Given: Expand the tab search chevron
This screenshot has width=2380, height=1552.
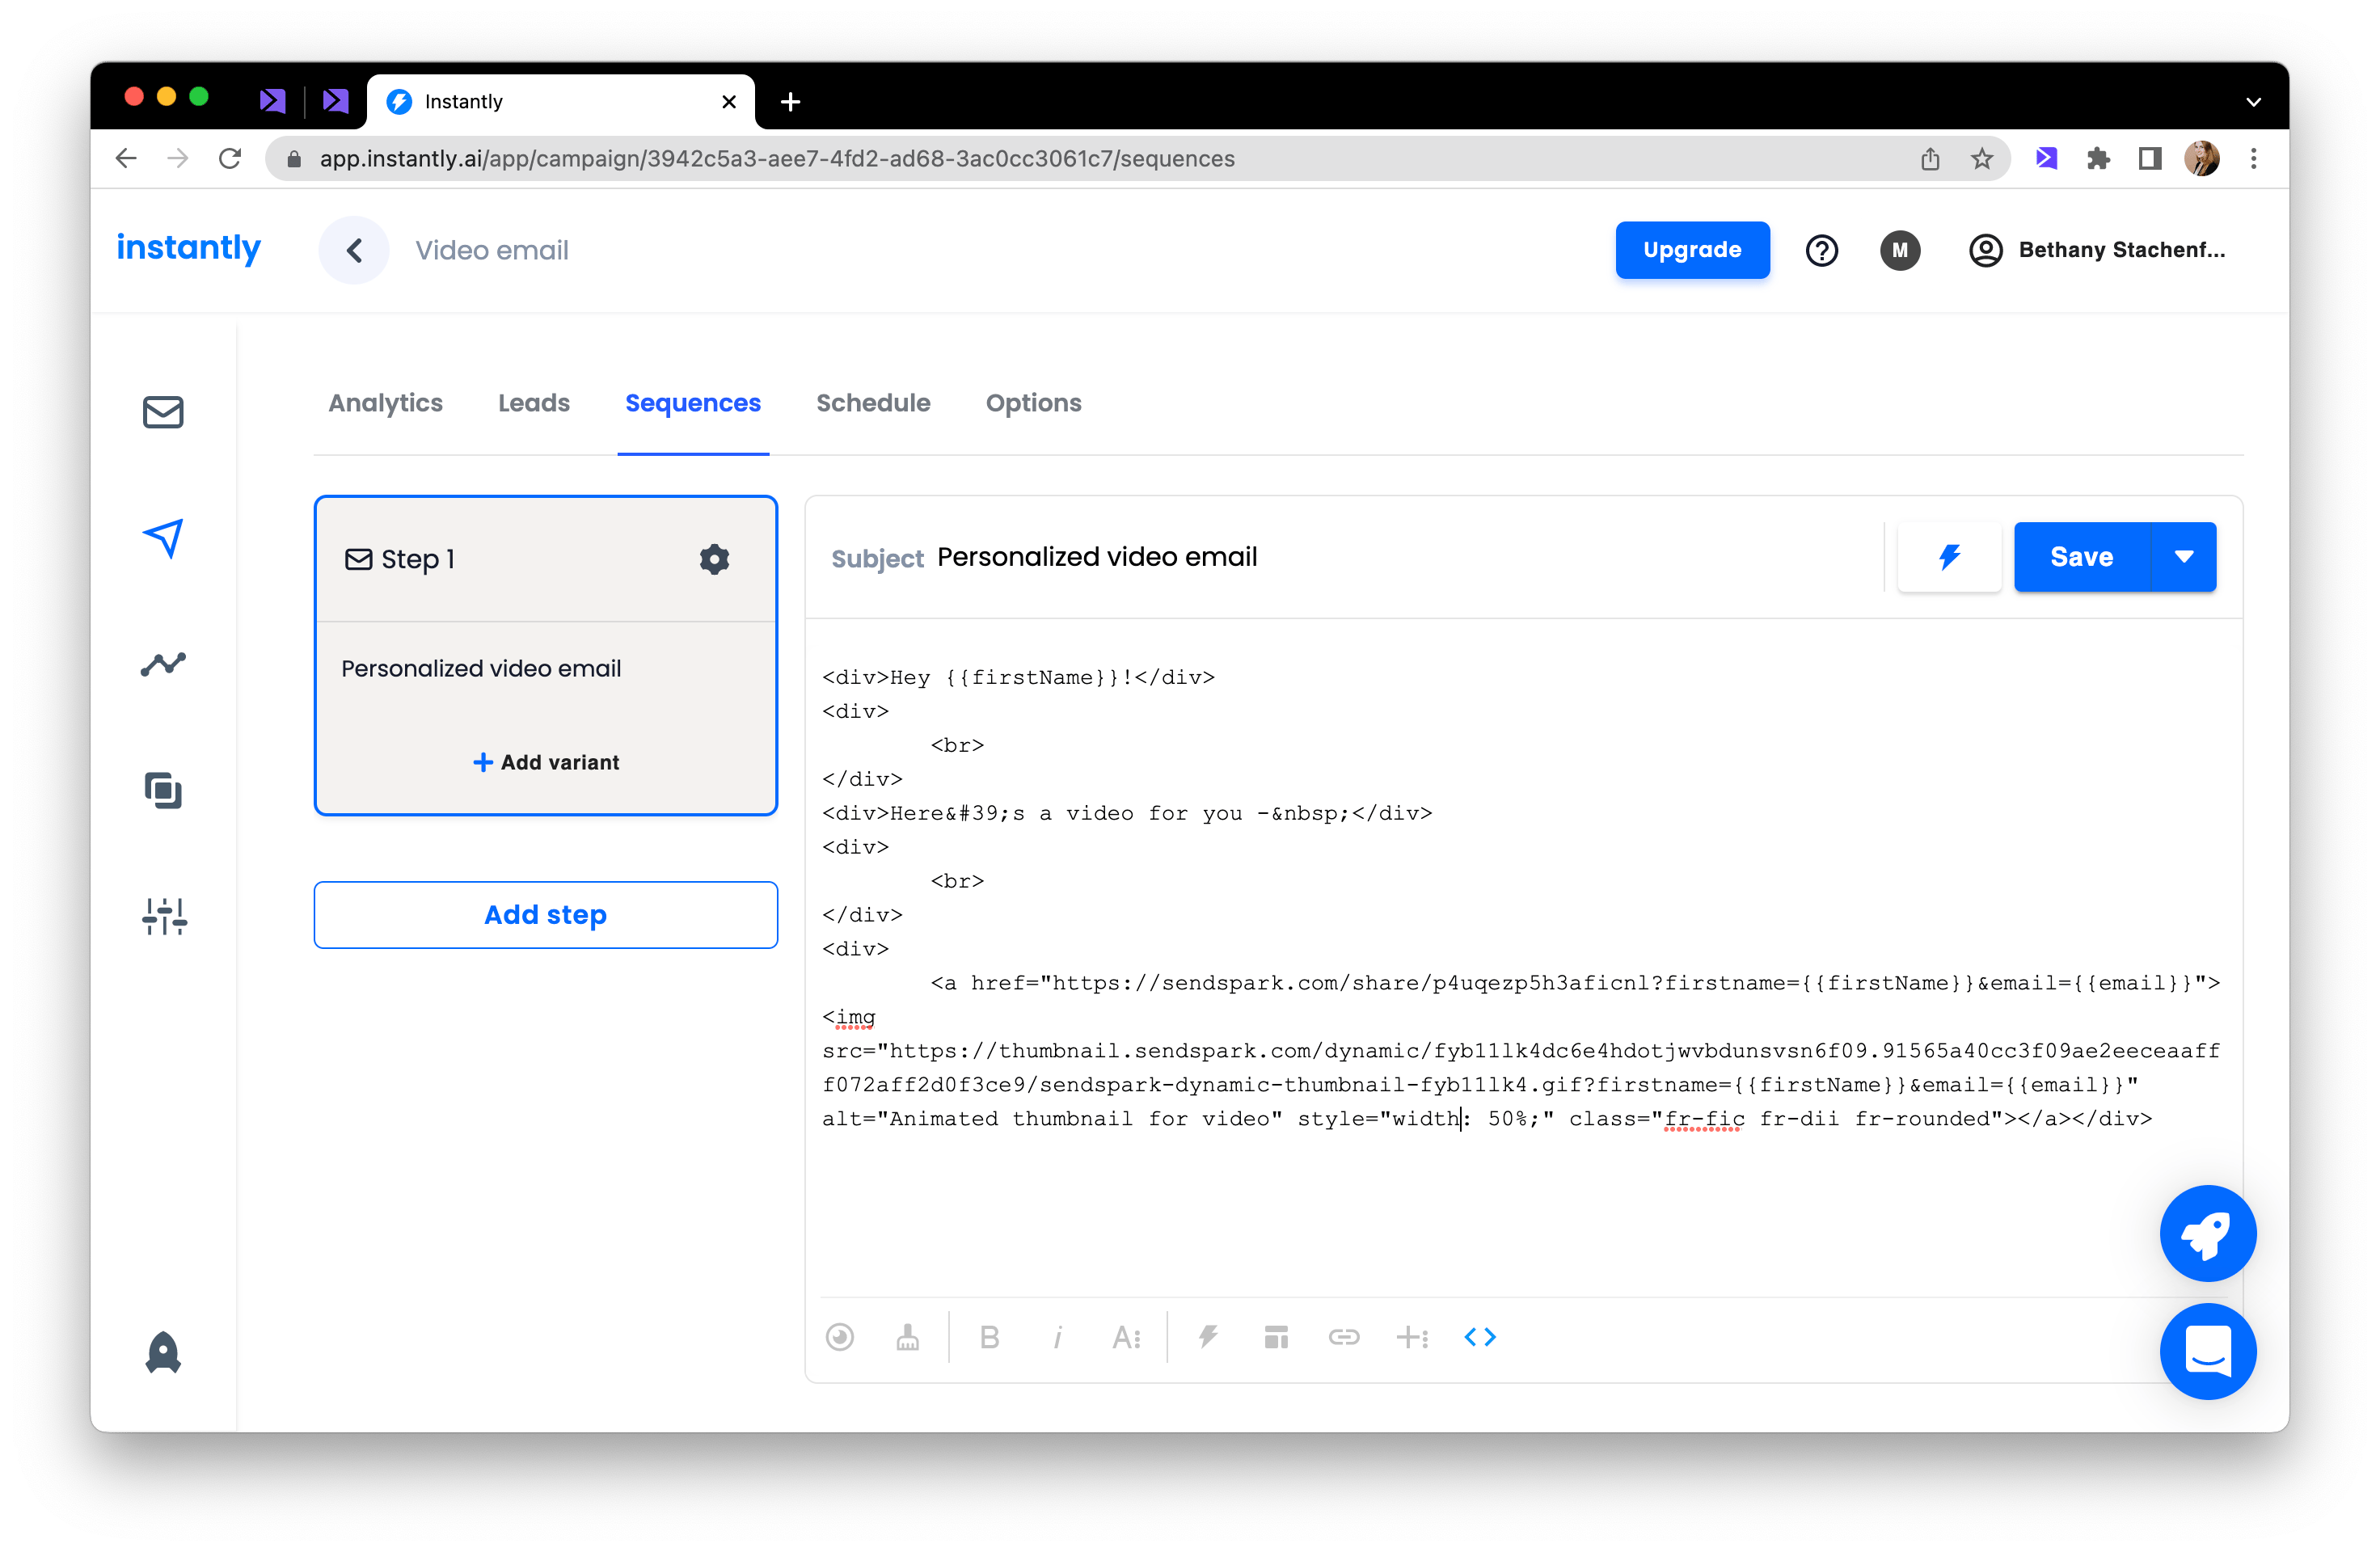Looking at the screenshot, I should point(2253,102).
